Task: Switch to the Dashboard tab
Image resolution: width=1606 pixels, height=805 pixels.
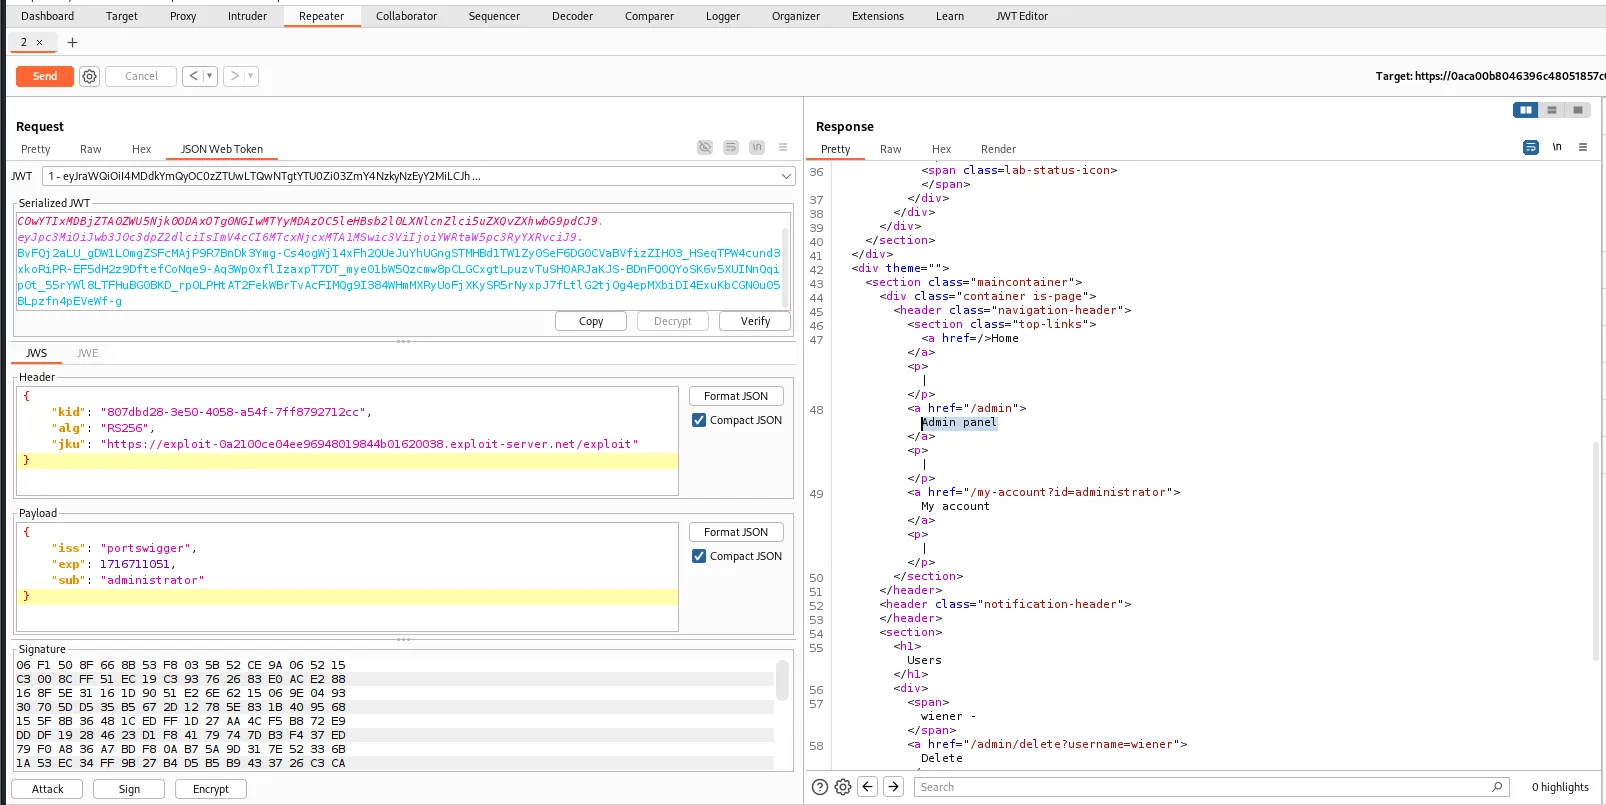Action: (x=47, y=16)
